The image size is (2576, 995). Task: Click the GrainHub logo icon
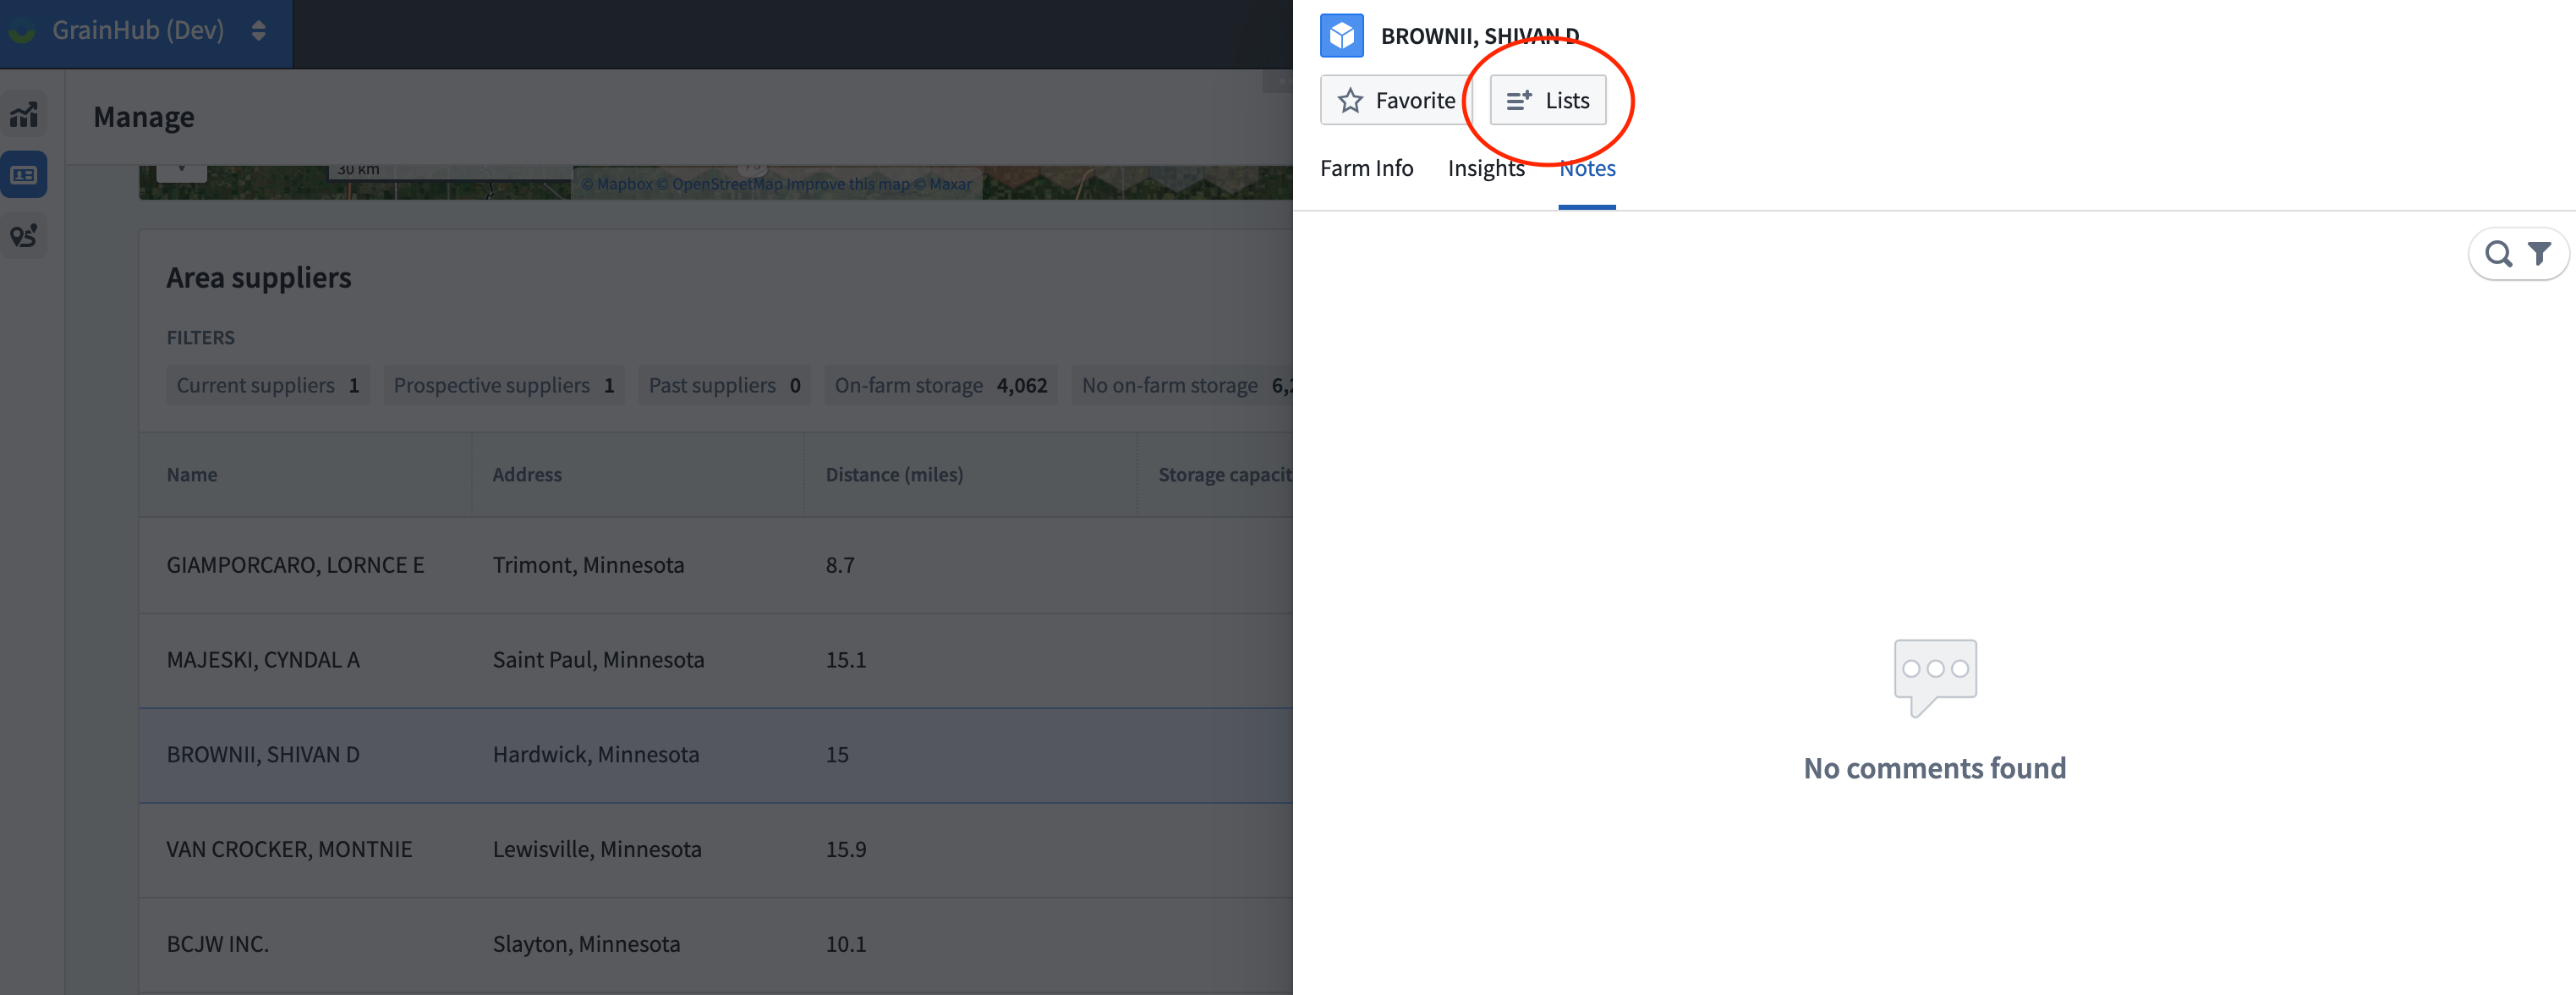[22, 31]
